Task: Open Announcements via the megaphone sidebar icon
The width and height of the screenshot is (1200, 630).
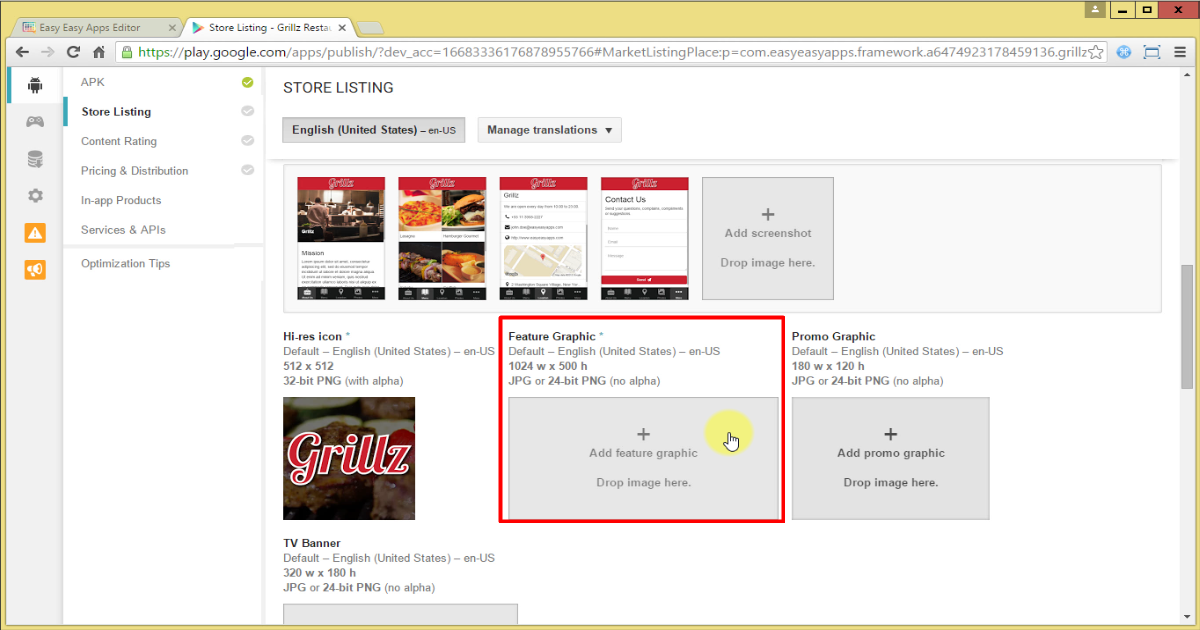Action: [x=34, y=268]
